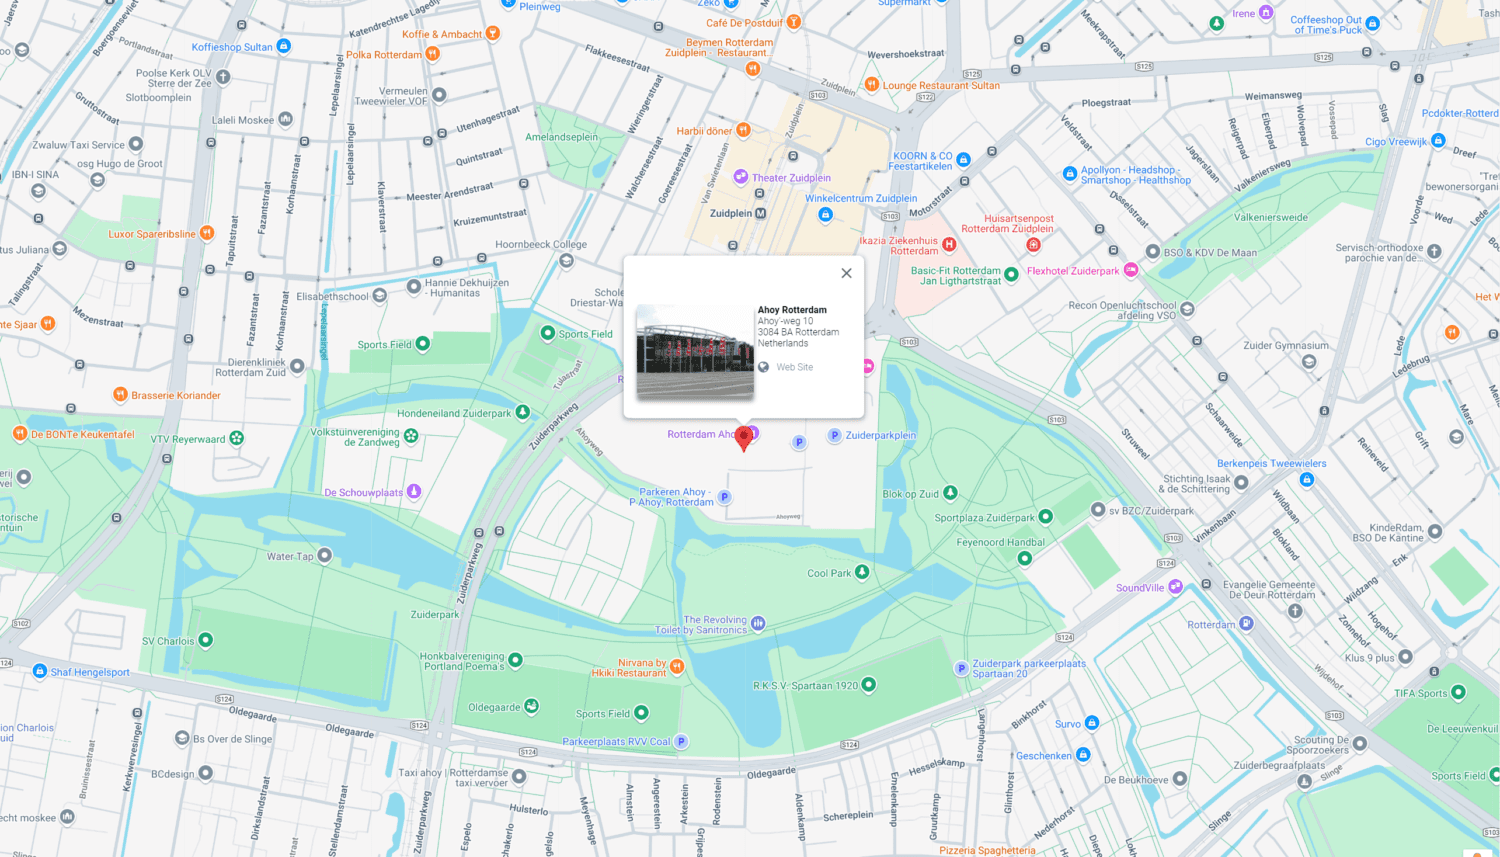This screenshot has height=857, width=1500.
Task: Click Huisartsenpost Rotterdam Zuidplein icon
Action: coord(1033,244)
